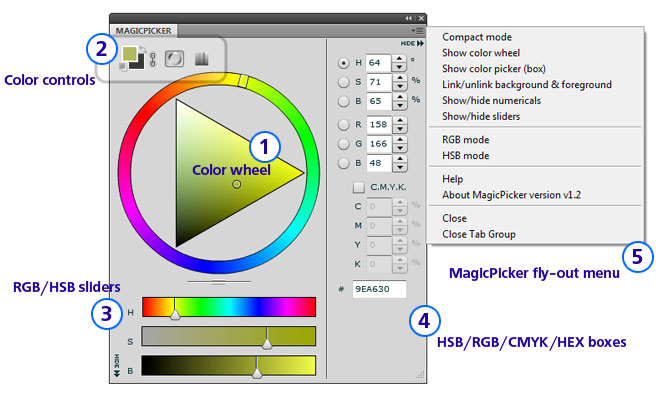Choose Compact mode from fly-out menu

click(477, 37)
